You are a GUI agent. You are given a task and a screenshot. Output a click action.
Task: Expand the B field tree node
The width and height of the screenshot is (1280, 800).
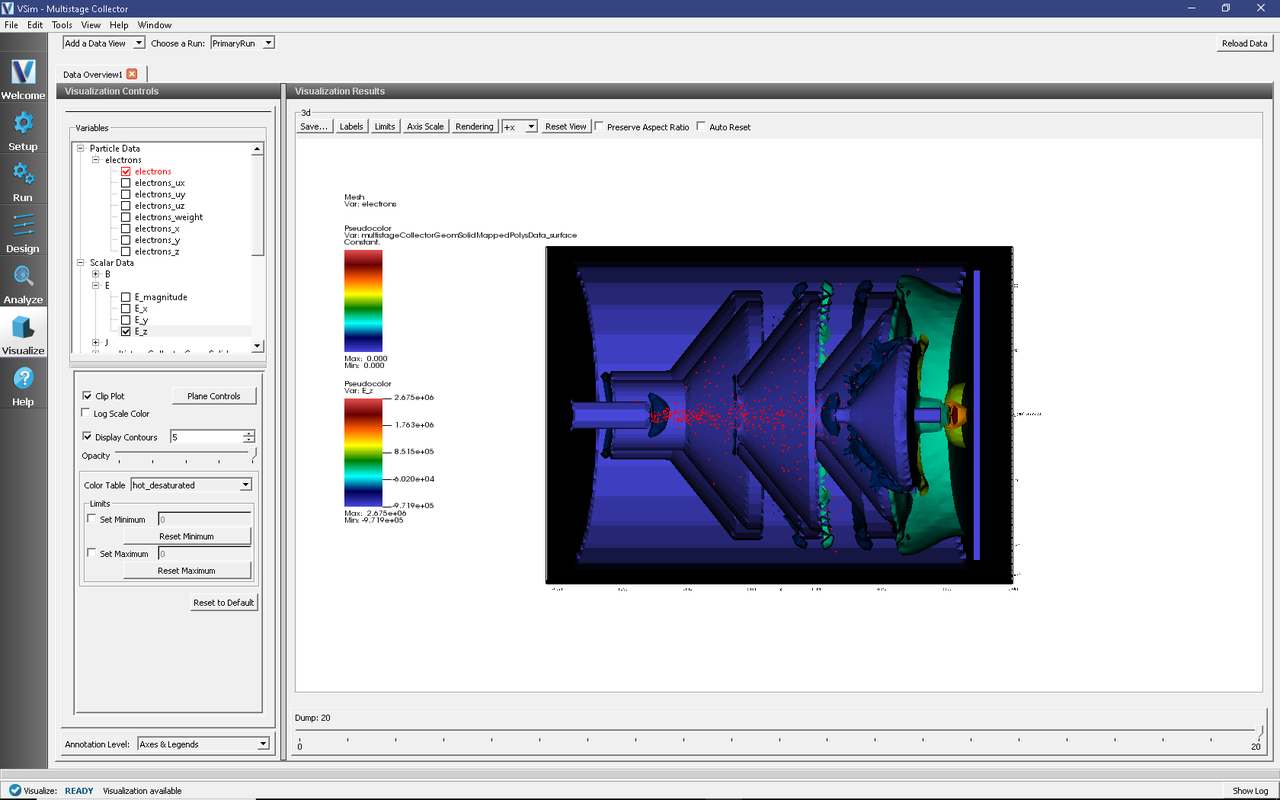point(95,274)
